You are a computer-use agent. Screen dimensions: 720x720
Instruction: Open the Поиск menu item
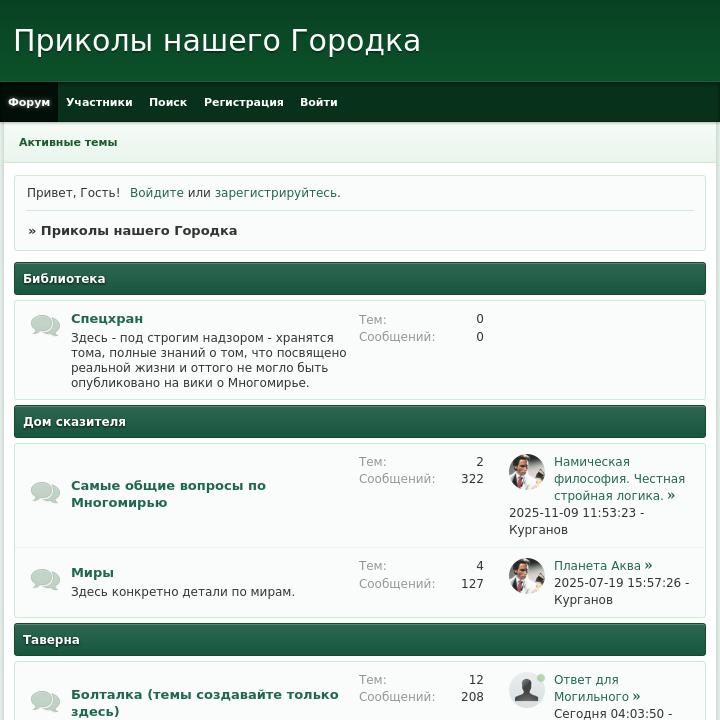(x=168, y=102)
